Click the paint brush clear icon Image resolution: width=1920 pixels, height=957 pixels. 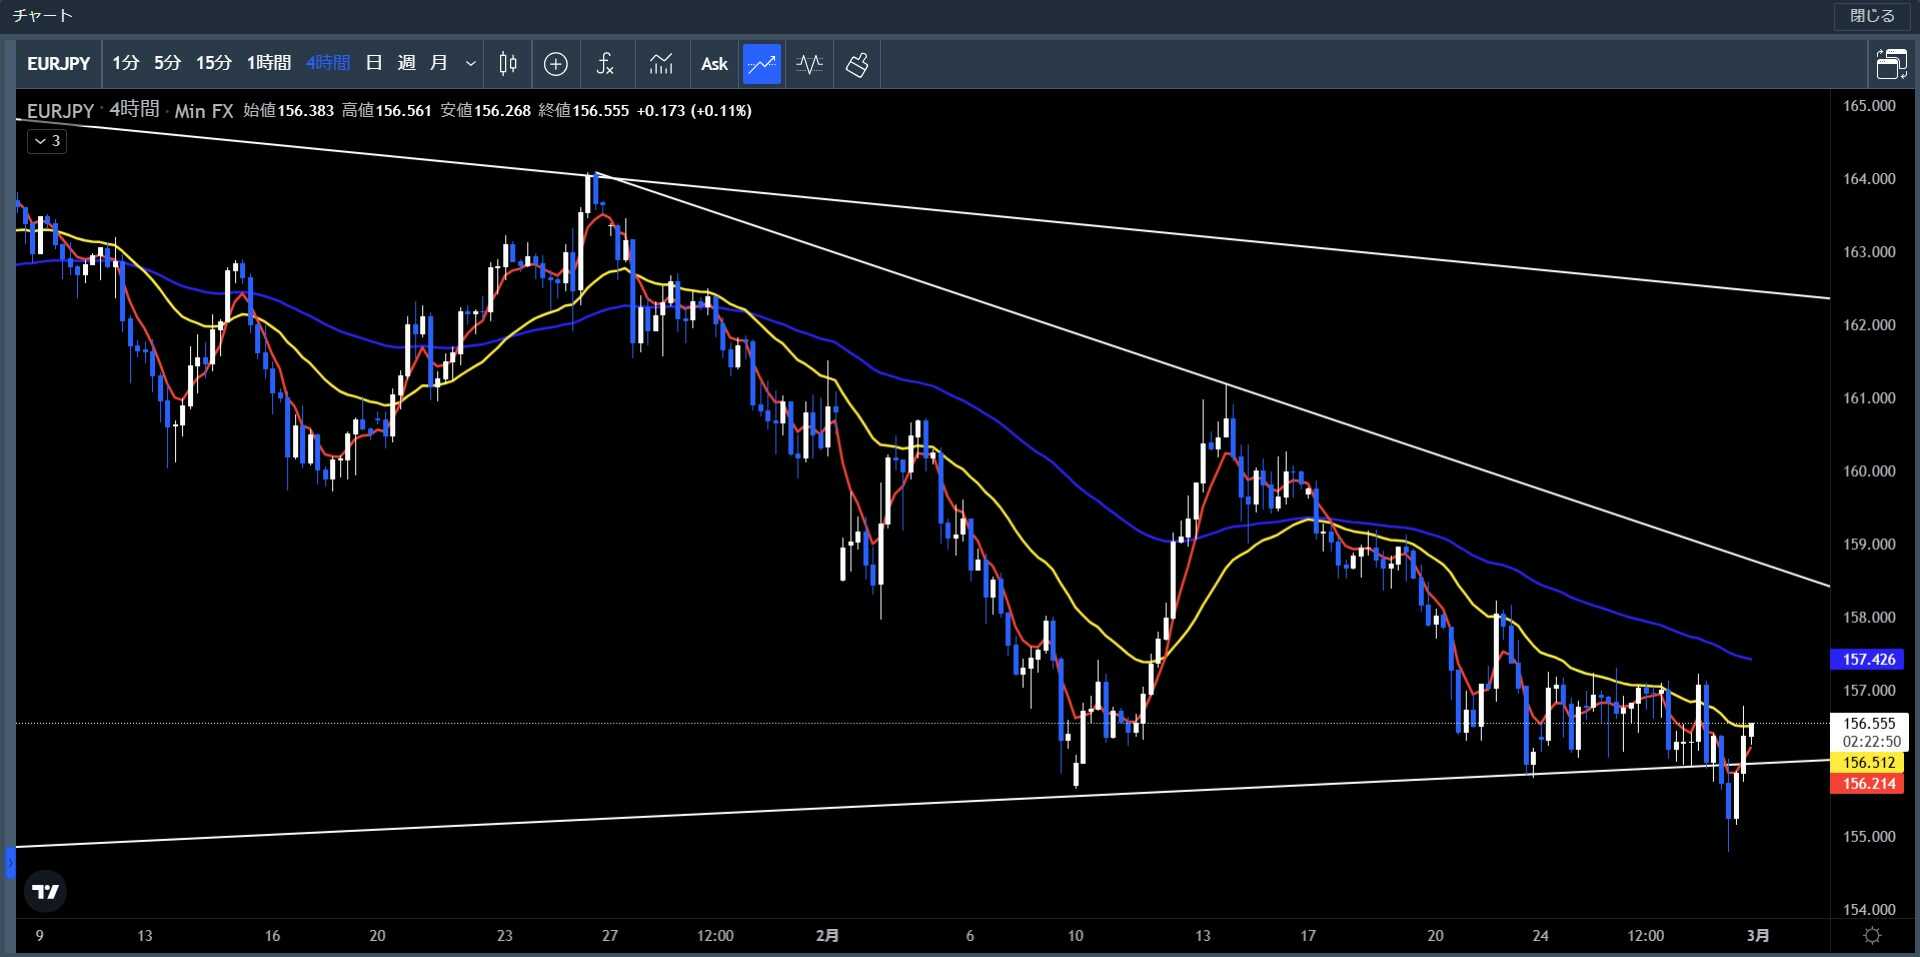coord(857,64)
